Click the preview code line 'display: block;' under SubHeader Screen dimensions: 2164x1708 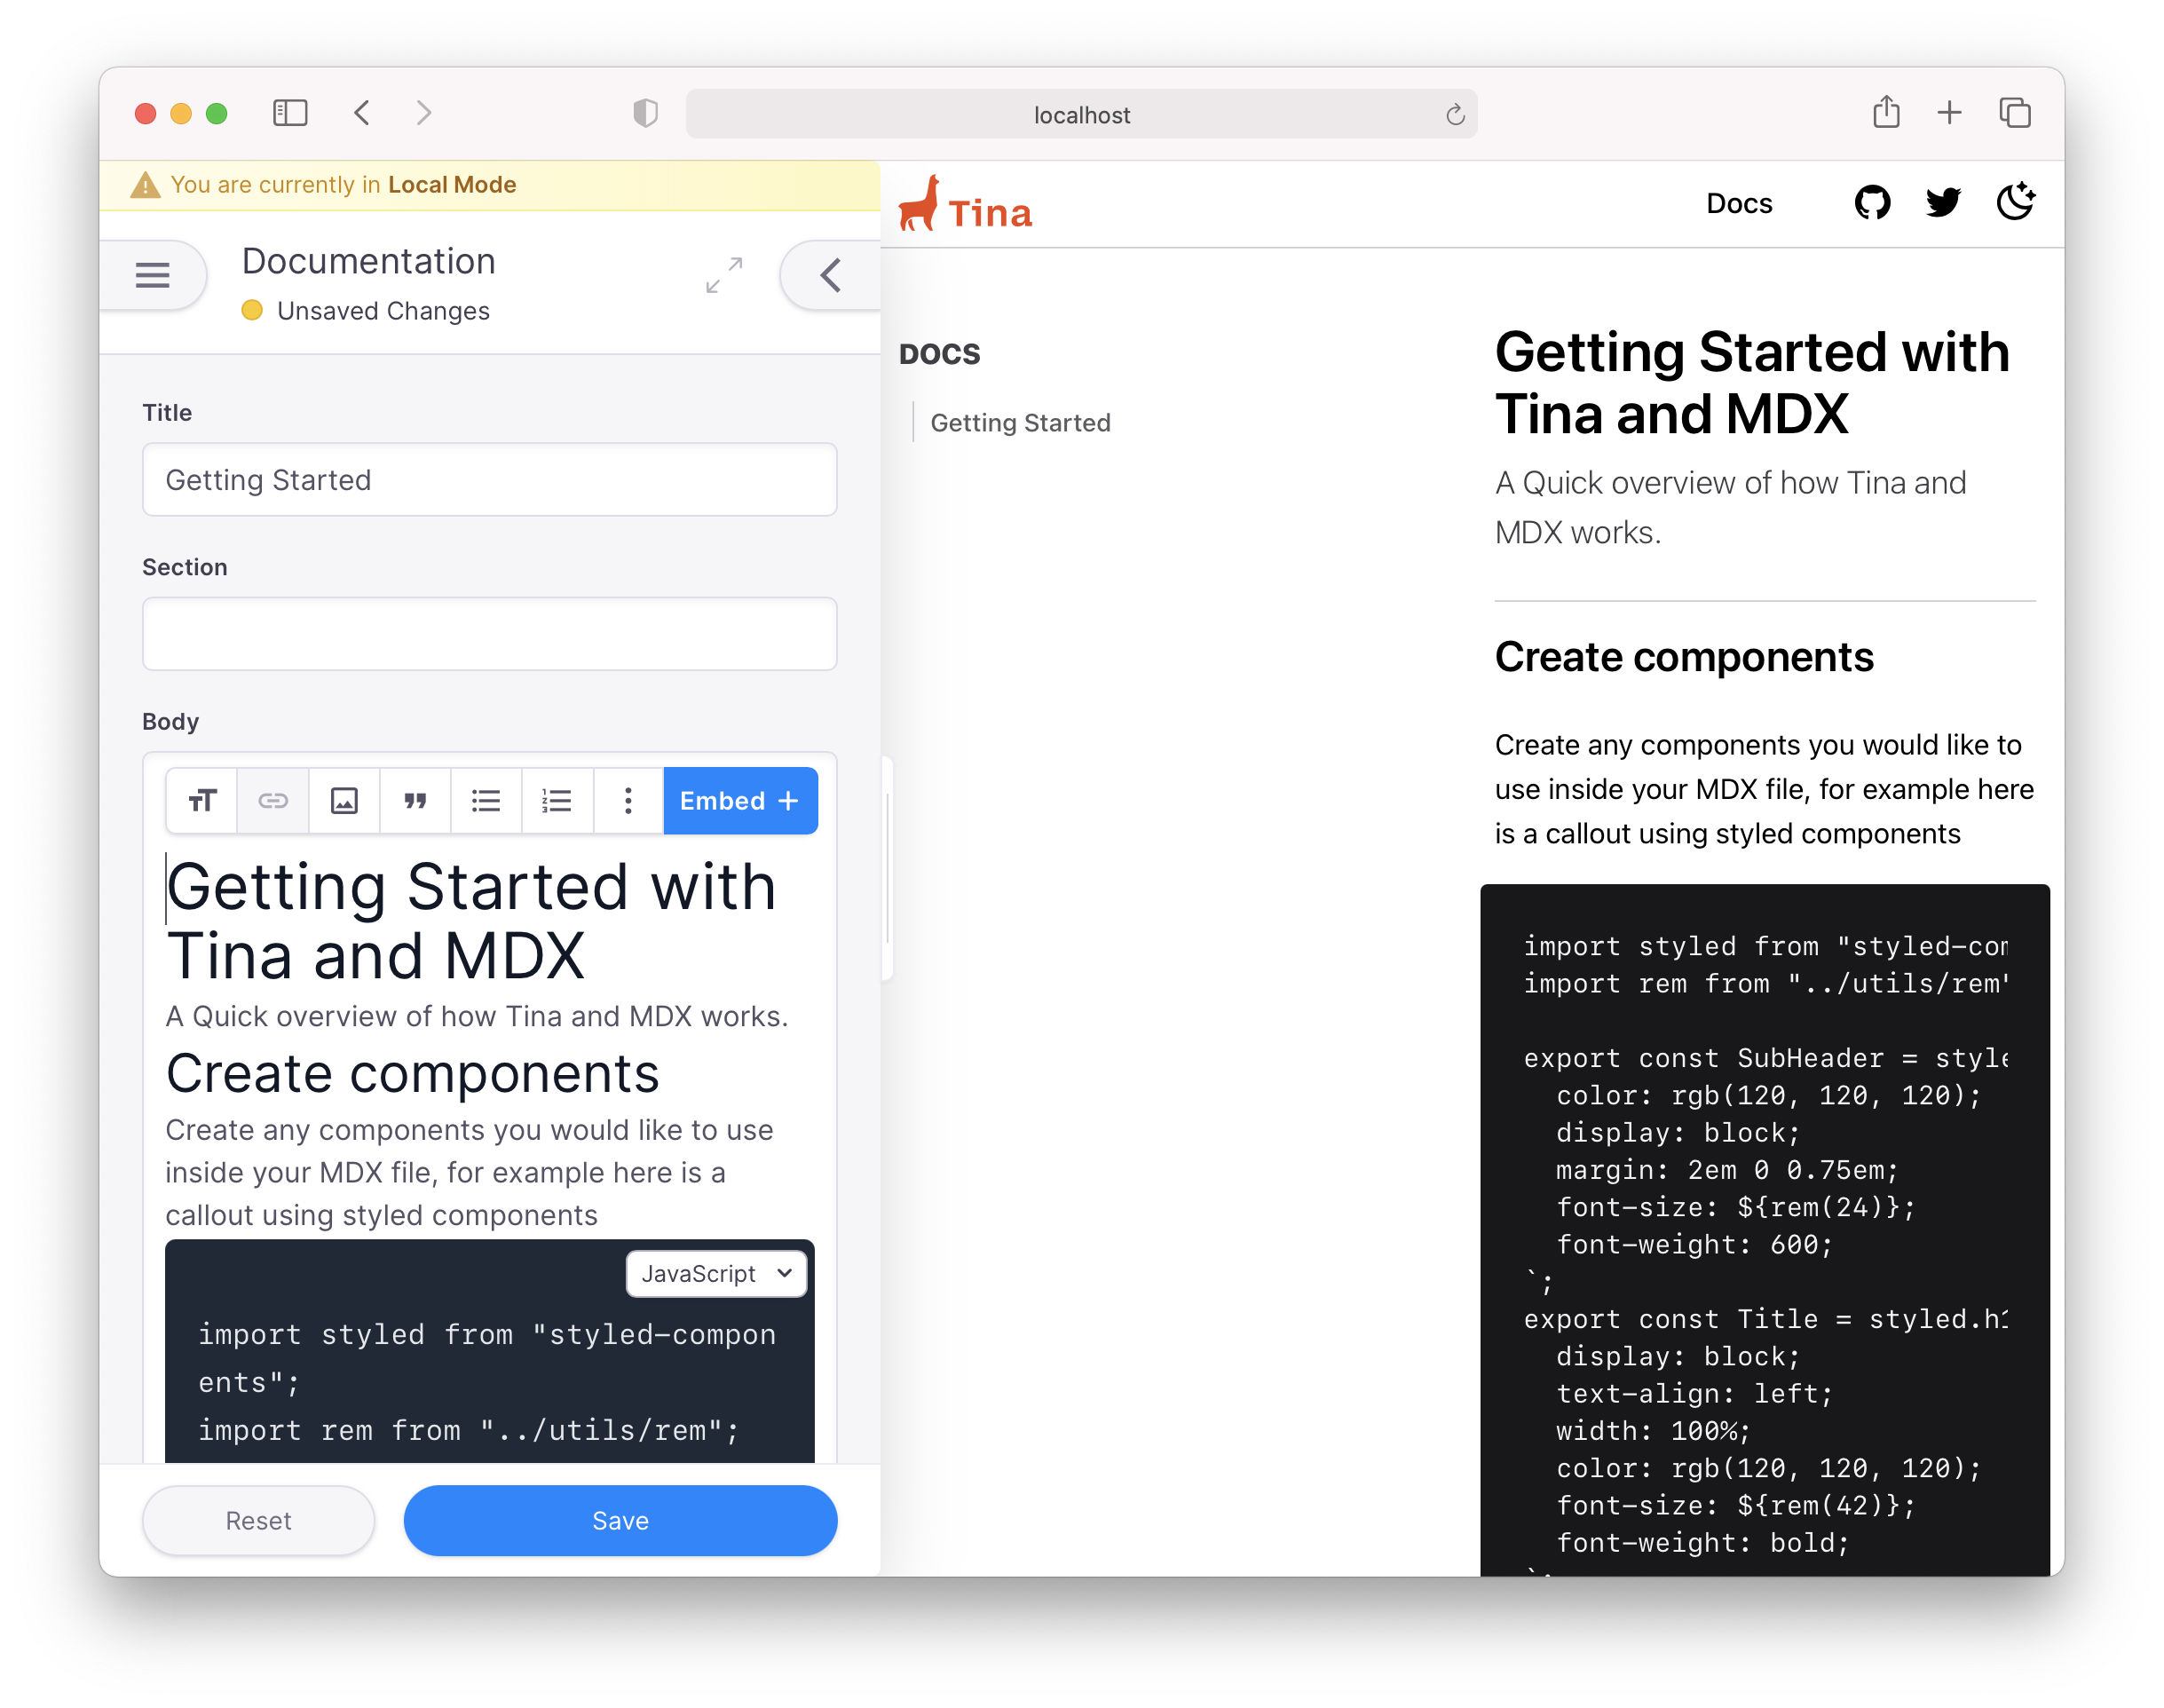coord(1678,1133)
